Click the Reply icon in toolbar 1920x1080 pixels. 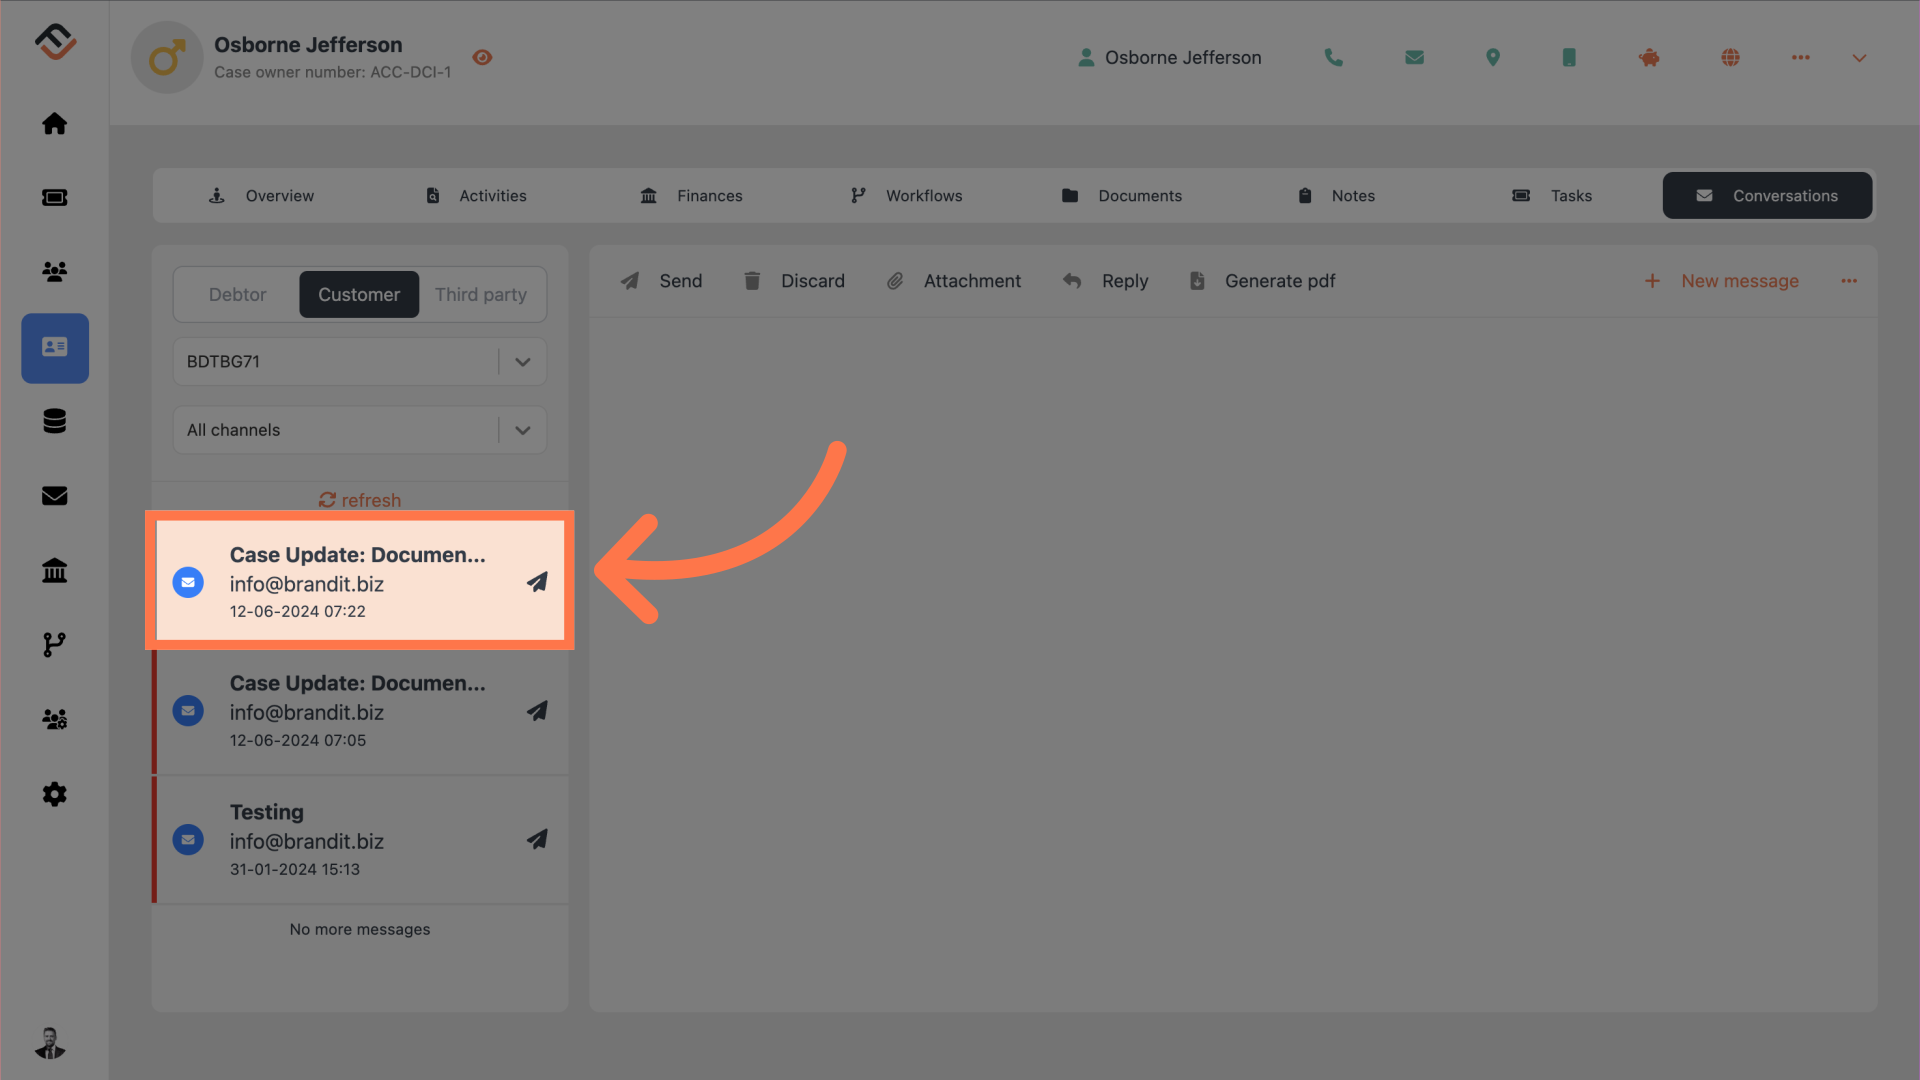[1071, 280]
